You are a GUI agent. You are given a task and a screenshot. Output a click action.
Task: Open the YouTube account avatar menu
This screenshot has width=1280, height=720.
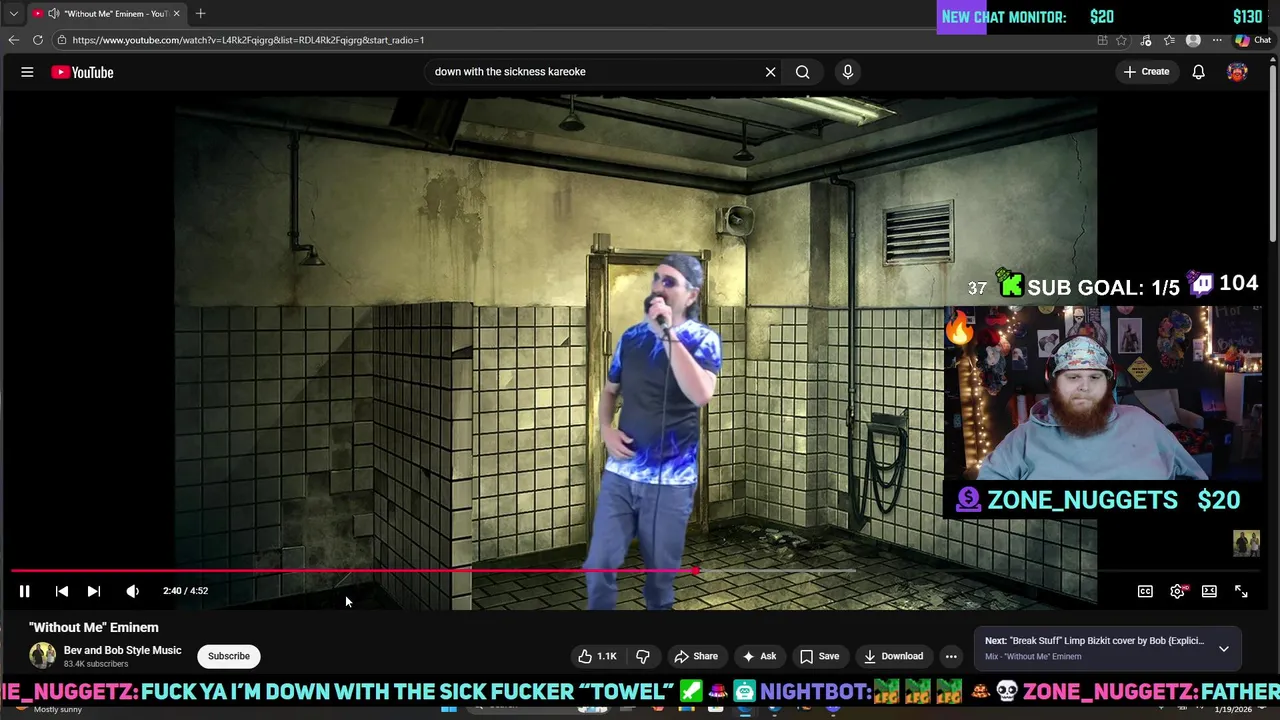(1237, 72)
